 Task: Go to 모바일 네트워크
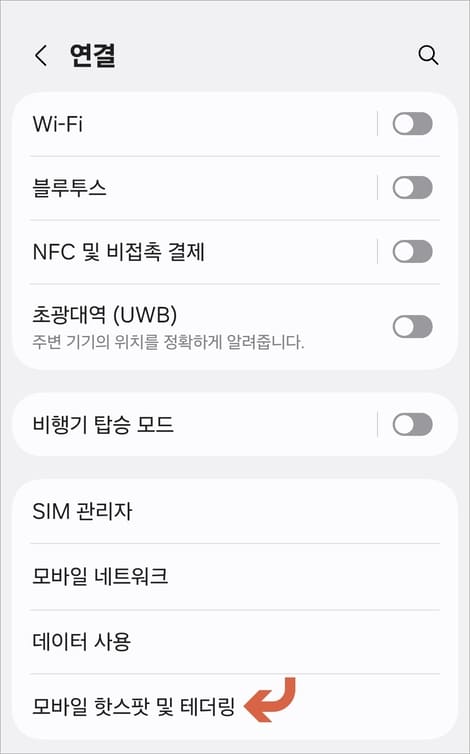point(235,576)
